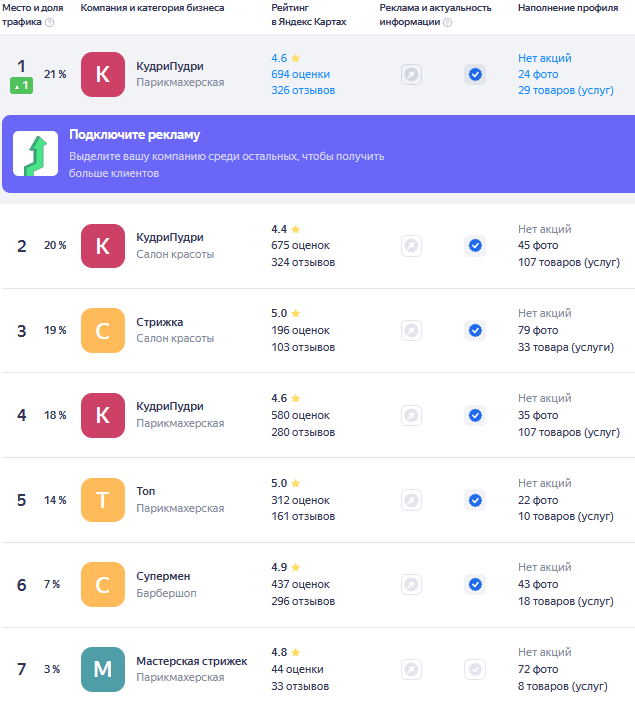This screenshot has height=705, width=635.
Task: Click the 'Подключите рекламу' banner title
Action: 134,135
